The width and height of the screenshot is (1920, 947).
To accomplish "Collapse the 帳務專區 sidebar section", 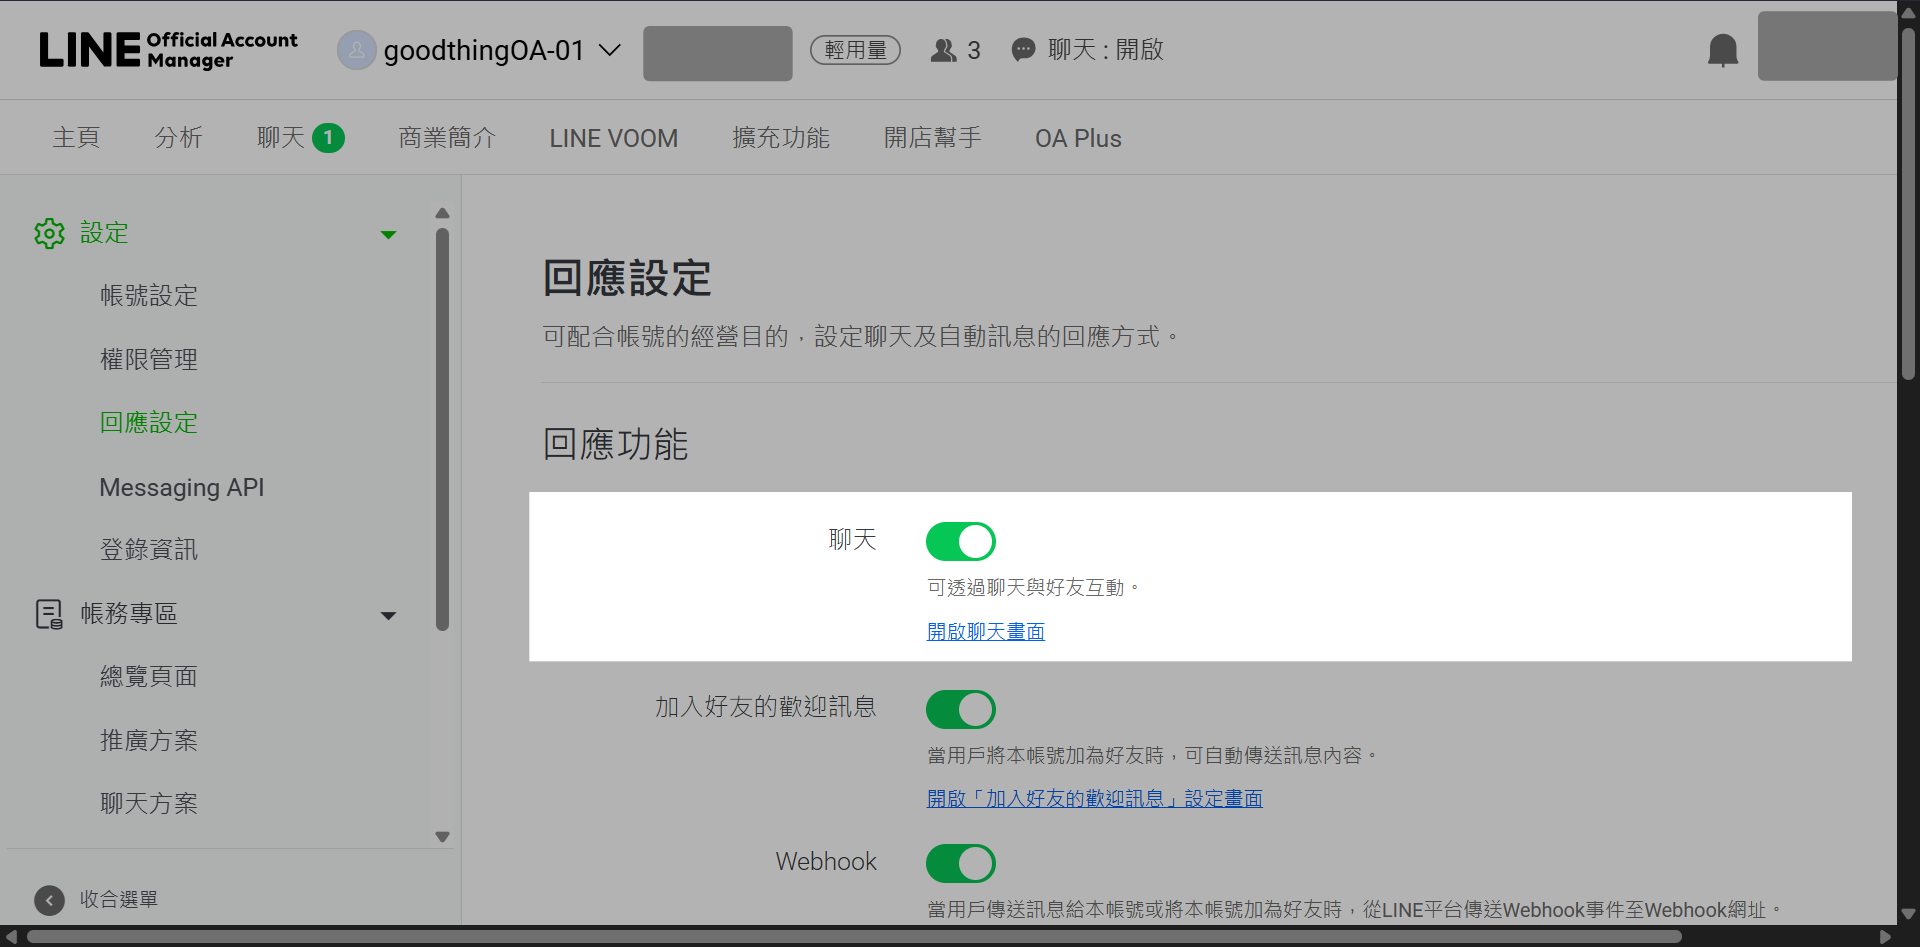I will coord(389,616).
